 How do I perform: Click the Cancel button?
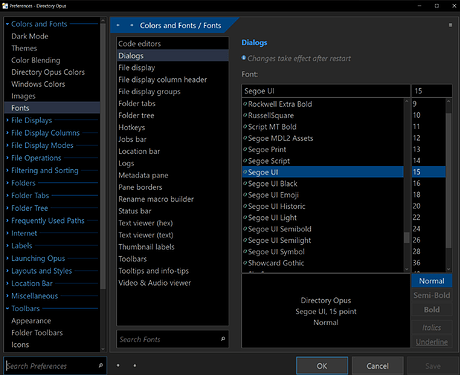point(377,366)
